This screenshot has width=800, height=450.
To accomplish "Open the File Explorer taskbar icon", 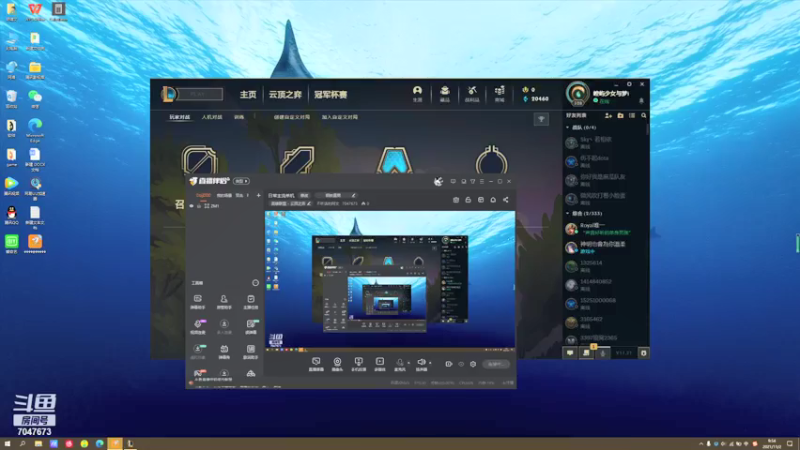I will 38,444.
